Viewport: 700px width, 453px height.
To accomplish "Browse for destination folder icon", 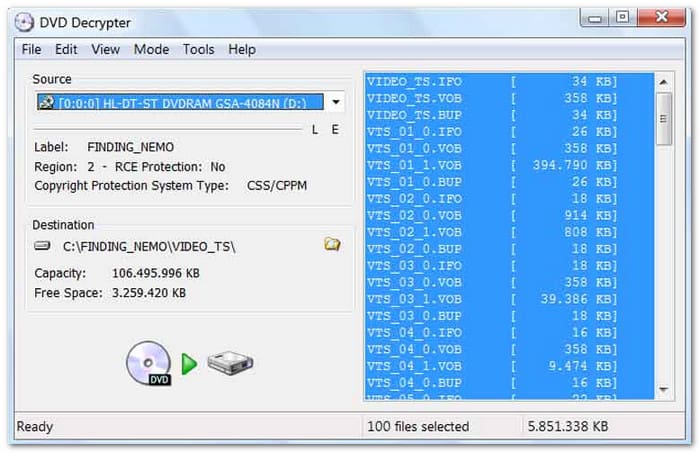I will [332, 244].
